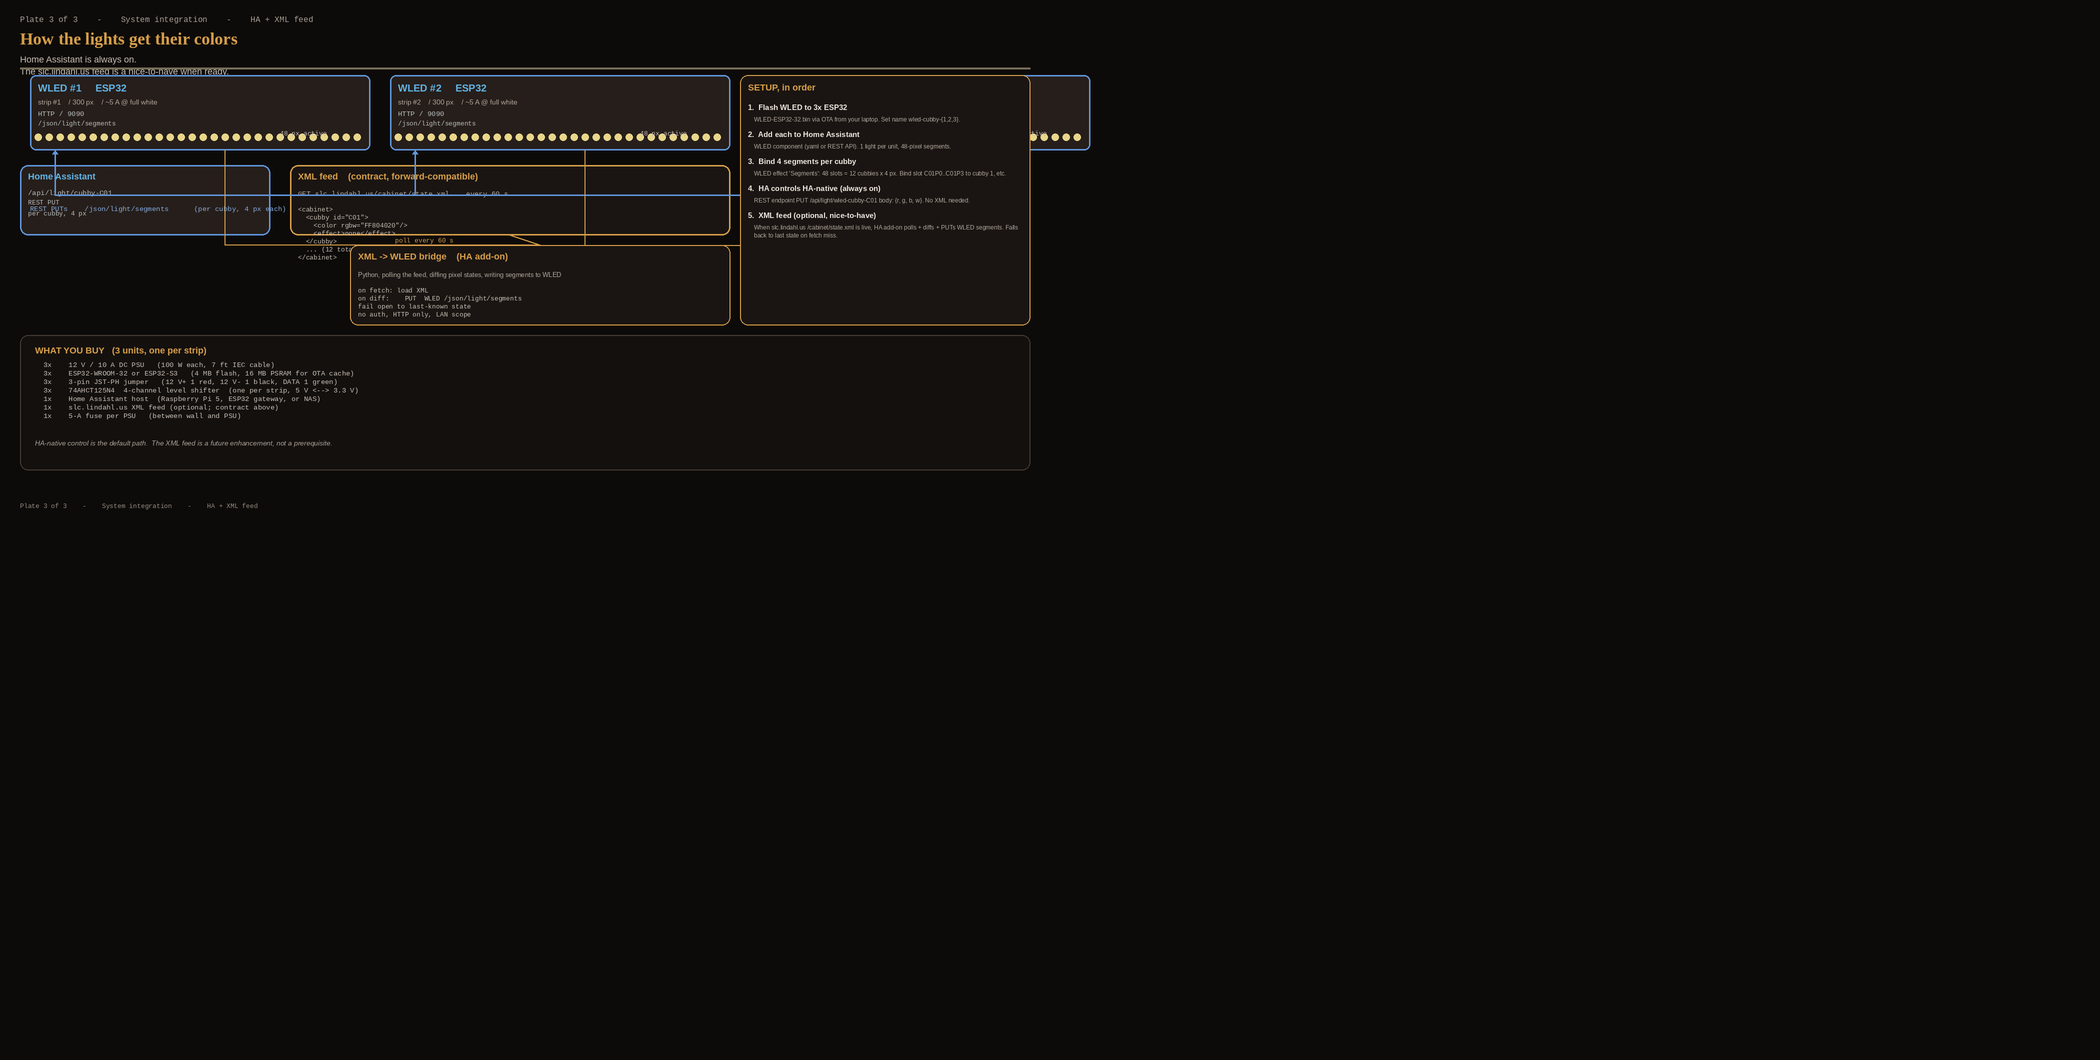This screenshot has width=2100, height=1060.
Task: Click the "SETUP, in order" heading
Action: (x=782, y=88)
